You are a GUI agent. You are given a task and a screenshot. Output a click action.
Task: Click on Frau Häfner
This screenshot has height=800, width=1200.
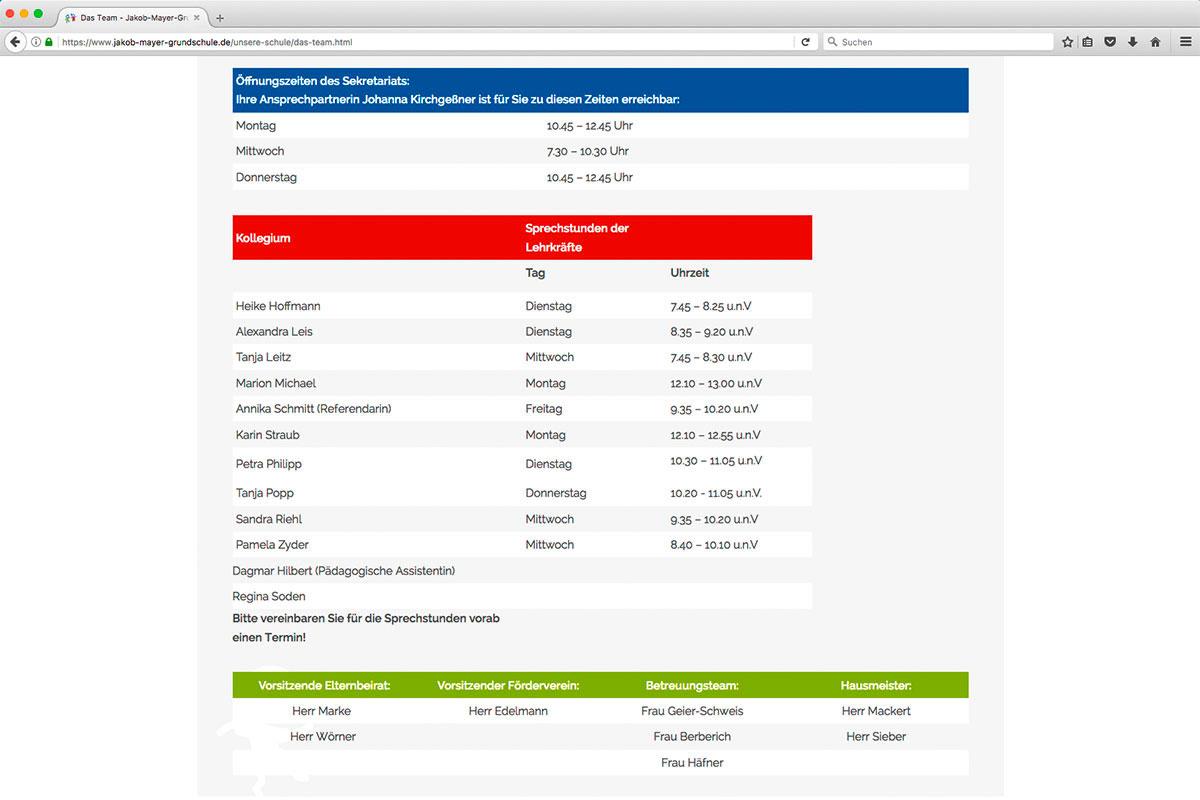(692, 763)
